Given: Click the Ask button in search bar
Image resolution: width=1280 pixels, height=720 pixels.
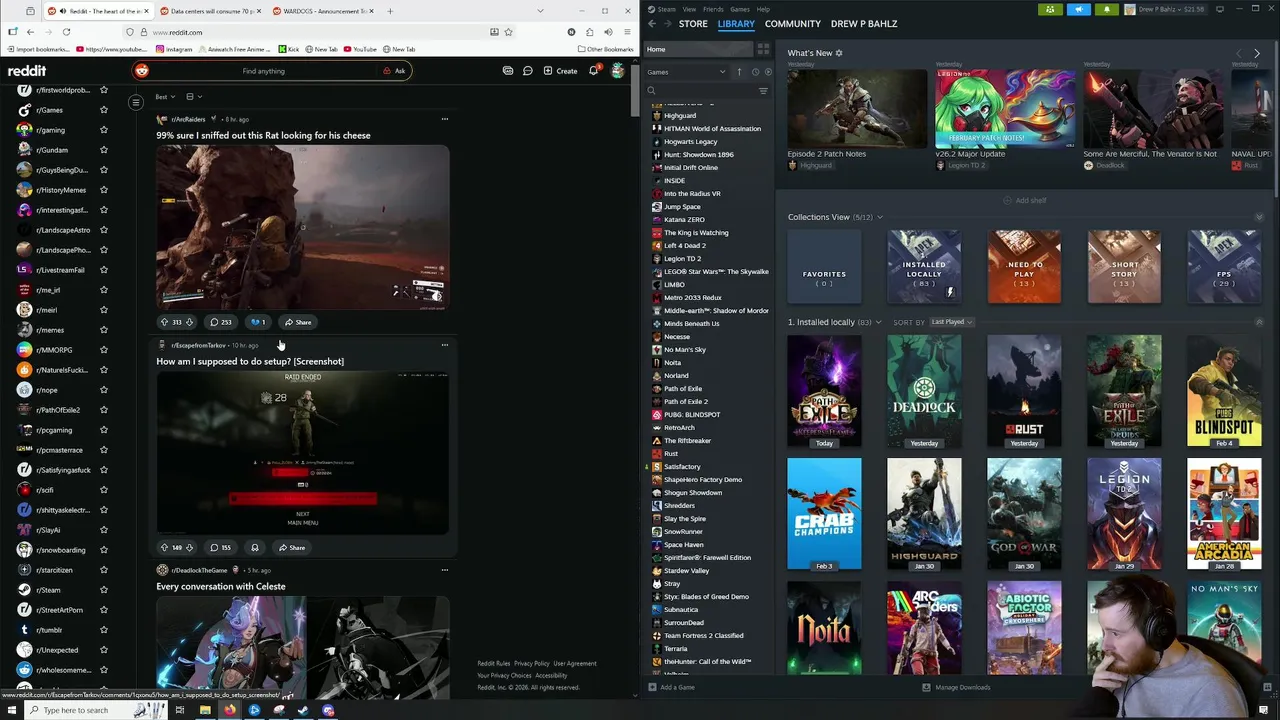Looking at the screenshot, I should tap(394, 71).
